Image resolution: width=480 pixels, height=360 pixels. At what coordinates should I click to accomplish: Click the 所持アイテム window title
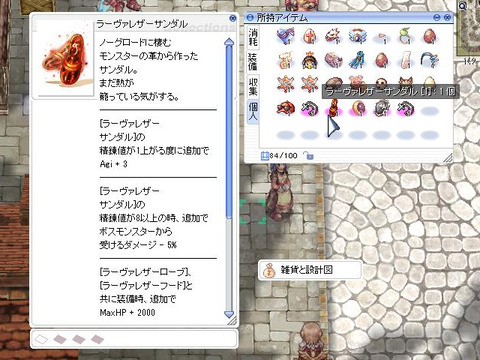[282, 17]
